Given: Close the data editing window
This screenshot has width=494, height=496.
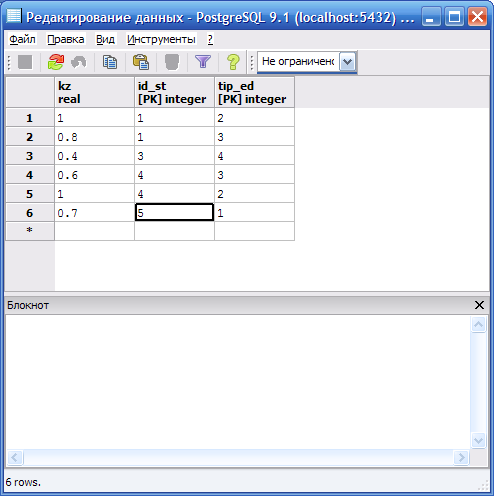Looking at the screenshot, I should coord(477,17).
